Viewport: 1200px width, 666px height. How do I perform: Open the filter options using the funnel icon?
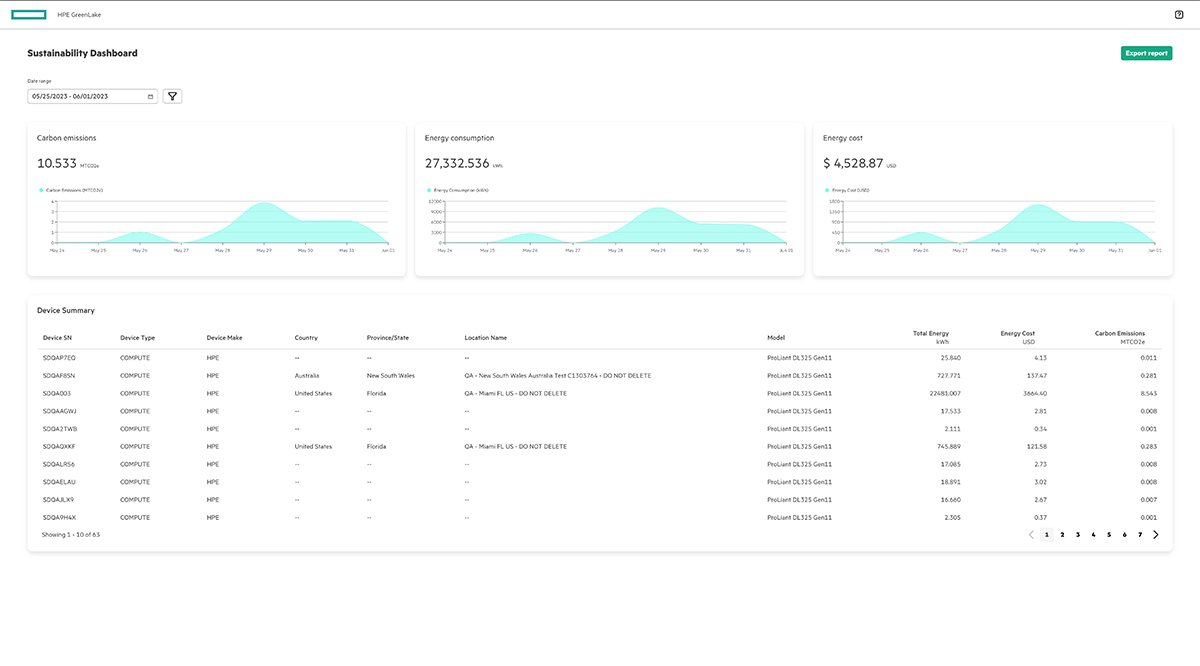[171, 95]
